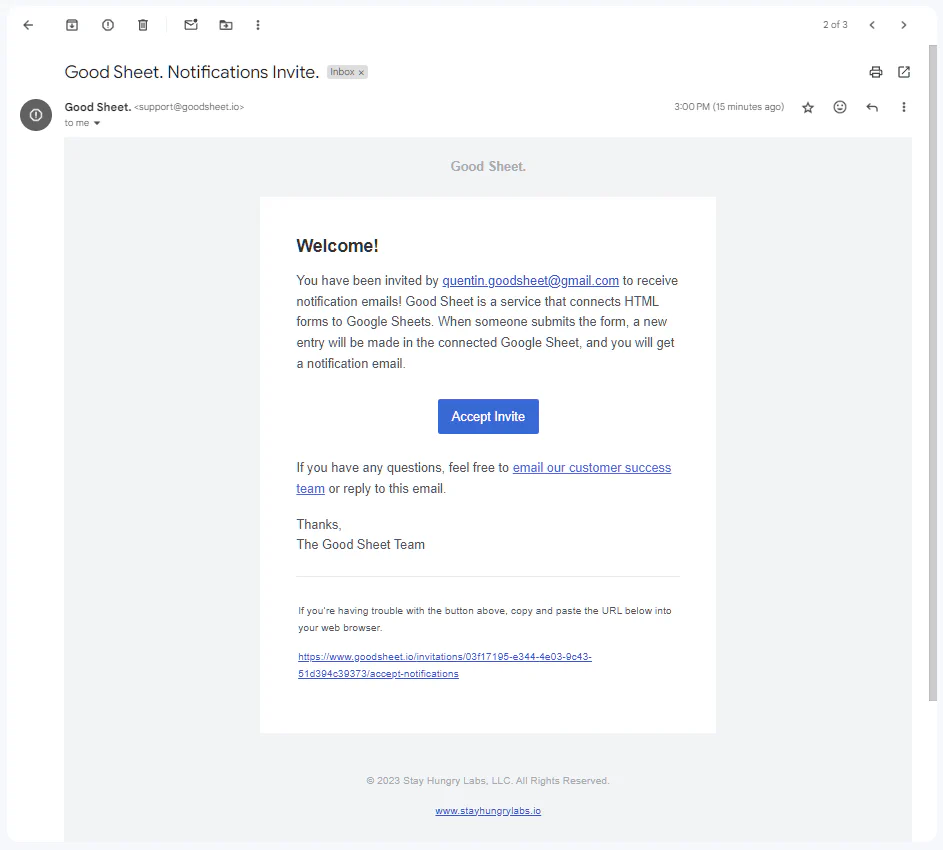Open quentin.goodsheet@gmail.com link
The image size is (943, 850).
point(530,280)
